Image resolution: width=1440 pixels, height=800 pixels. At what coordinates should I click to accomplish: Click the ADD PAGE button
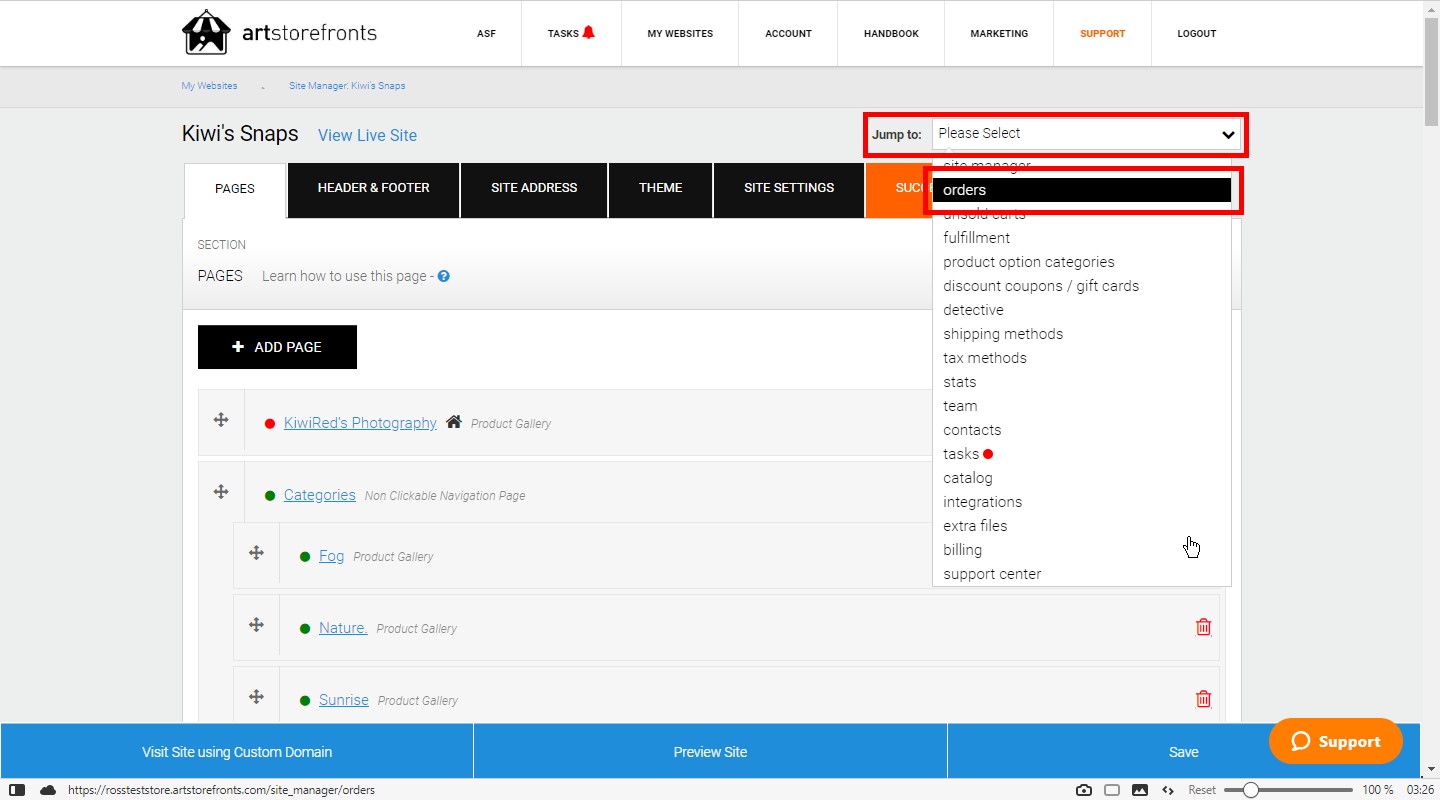[x=277, y=346]
